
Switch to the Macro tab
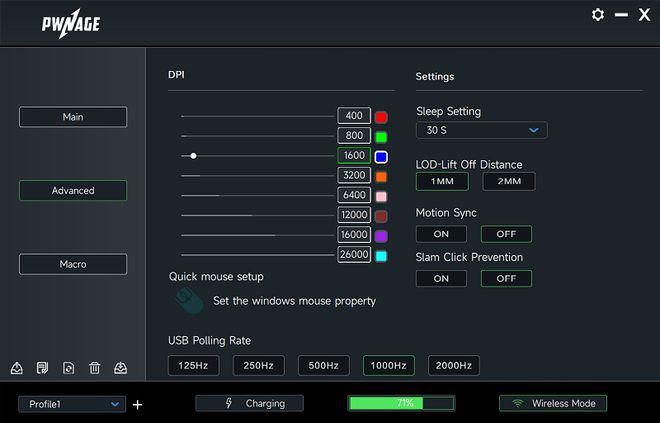(x=73, y=264)
